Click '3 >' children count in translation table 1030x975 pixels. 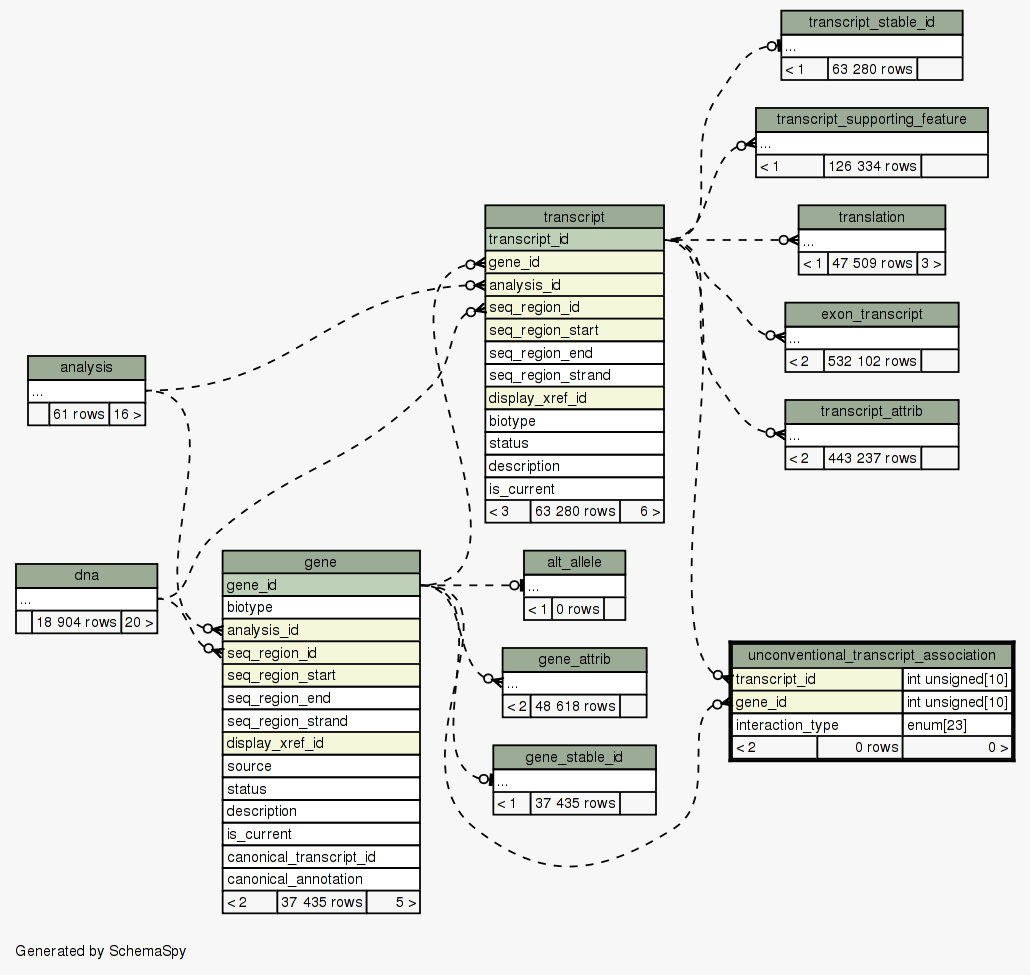[931, 263]
